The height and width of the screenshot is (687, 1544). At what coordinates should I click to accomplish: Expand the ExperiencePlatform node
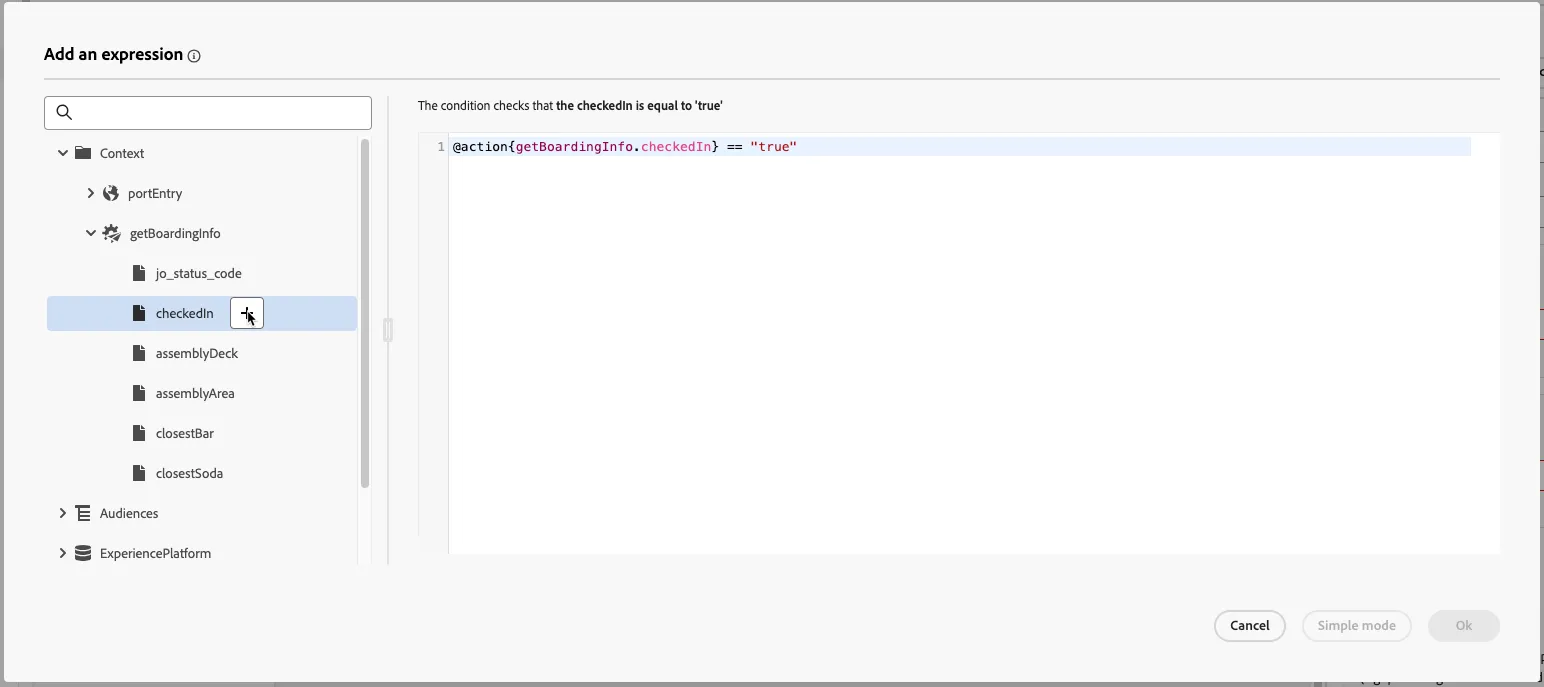63,553
